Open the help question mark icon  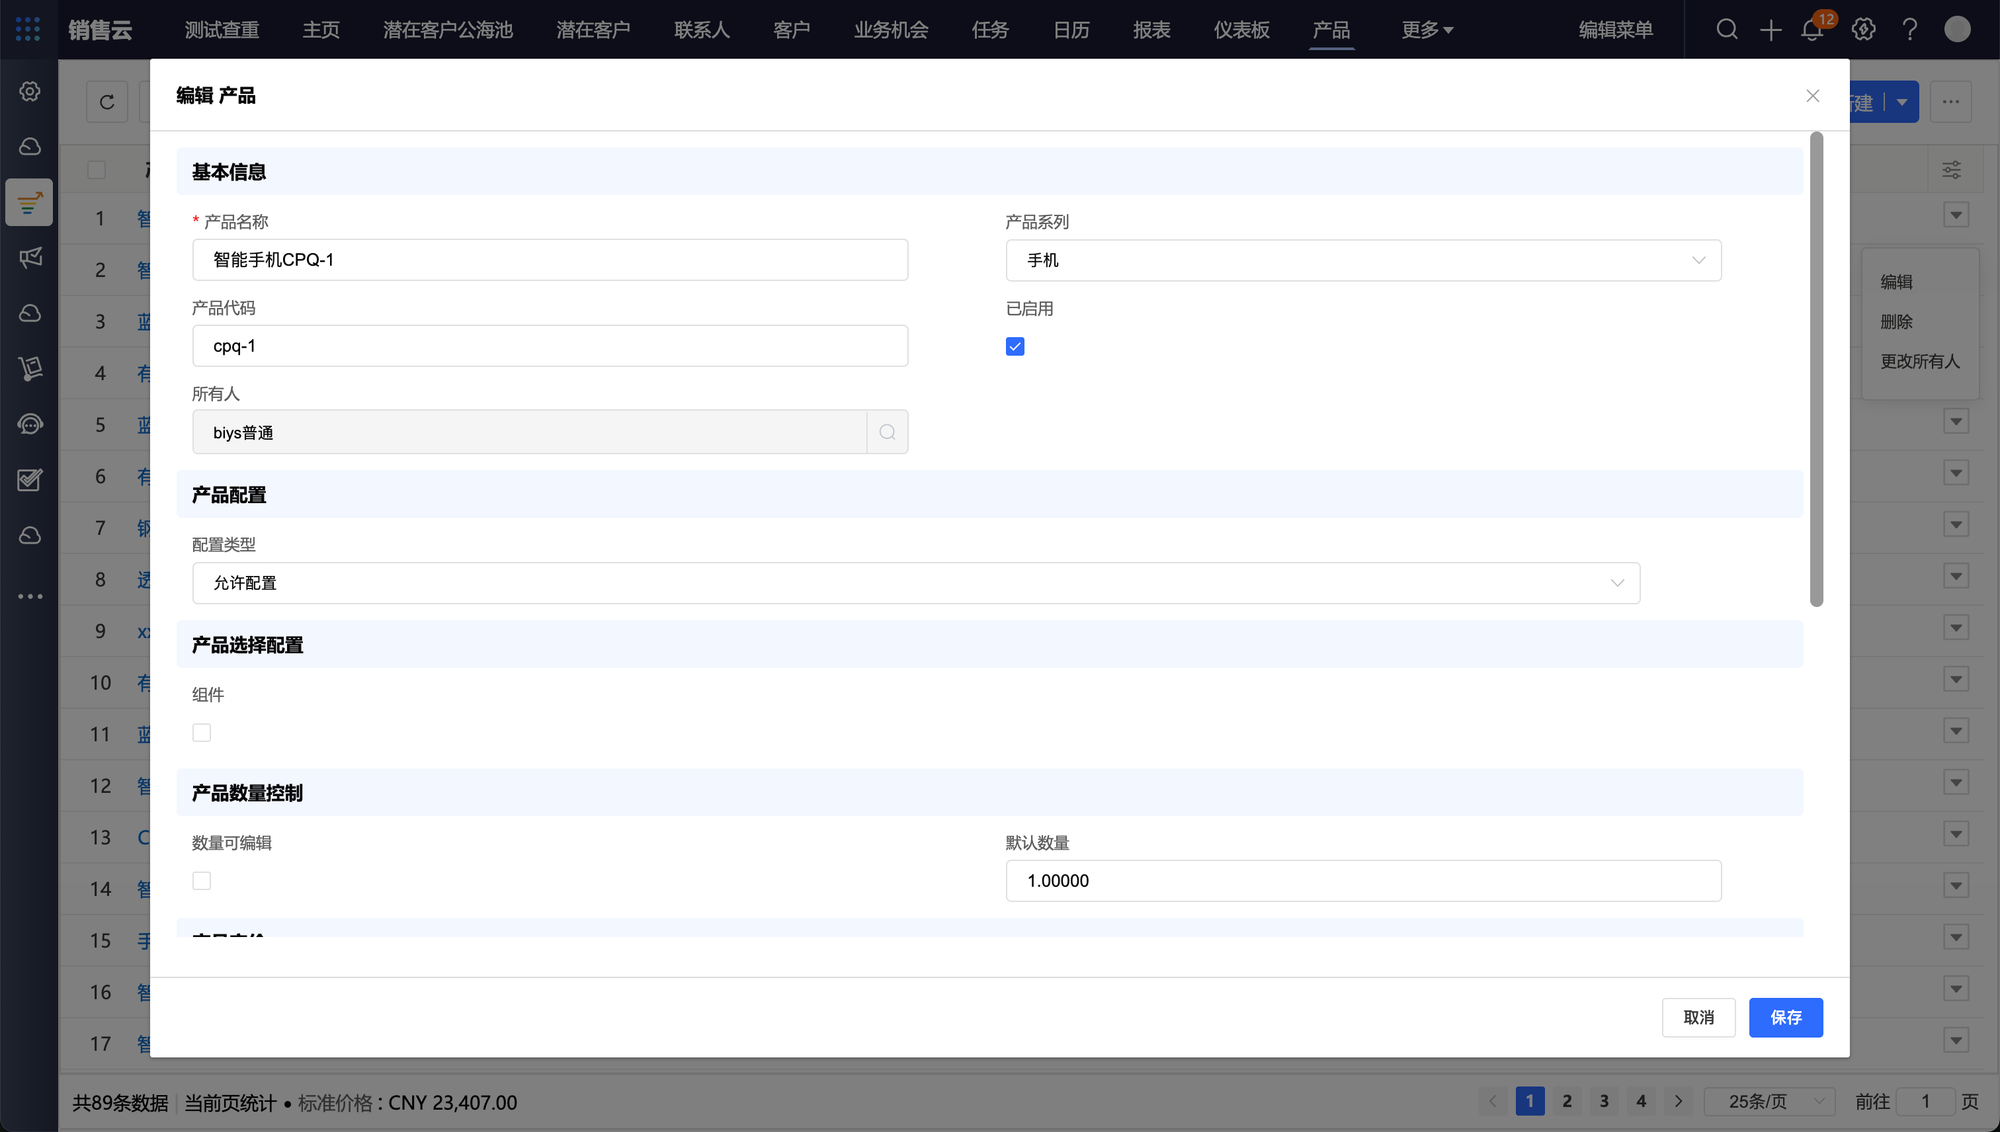(x=1910, y=30)
